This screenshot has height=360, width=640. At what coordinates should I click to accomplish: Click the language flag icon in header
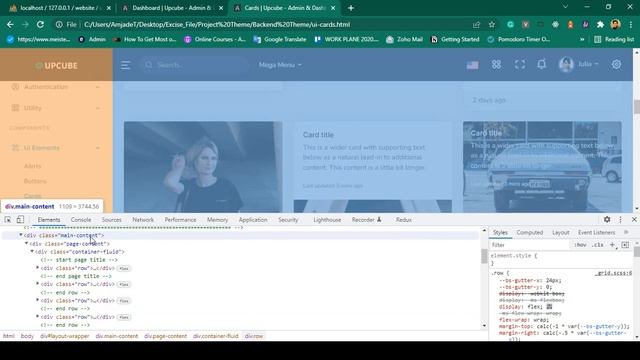tap(472, 65)
